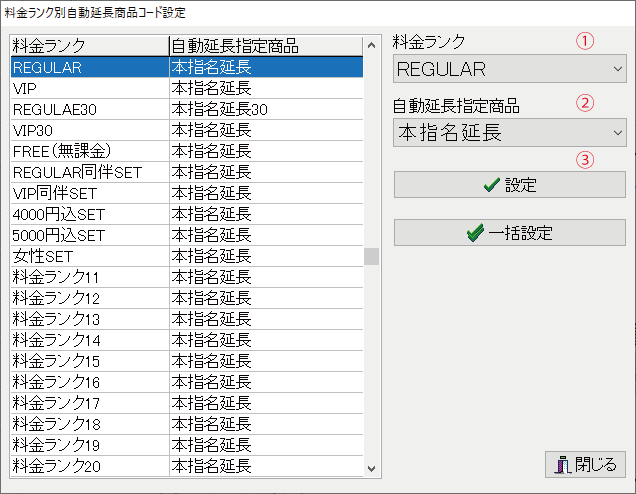
Task: Click 本指名延長 cell in the VIP row
Action: click(x=266, y=88)
